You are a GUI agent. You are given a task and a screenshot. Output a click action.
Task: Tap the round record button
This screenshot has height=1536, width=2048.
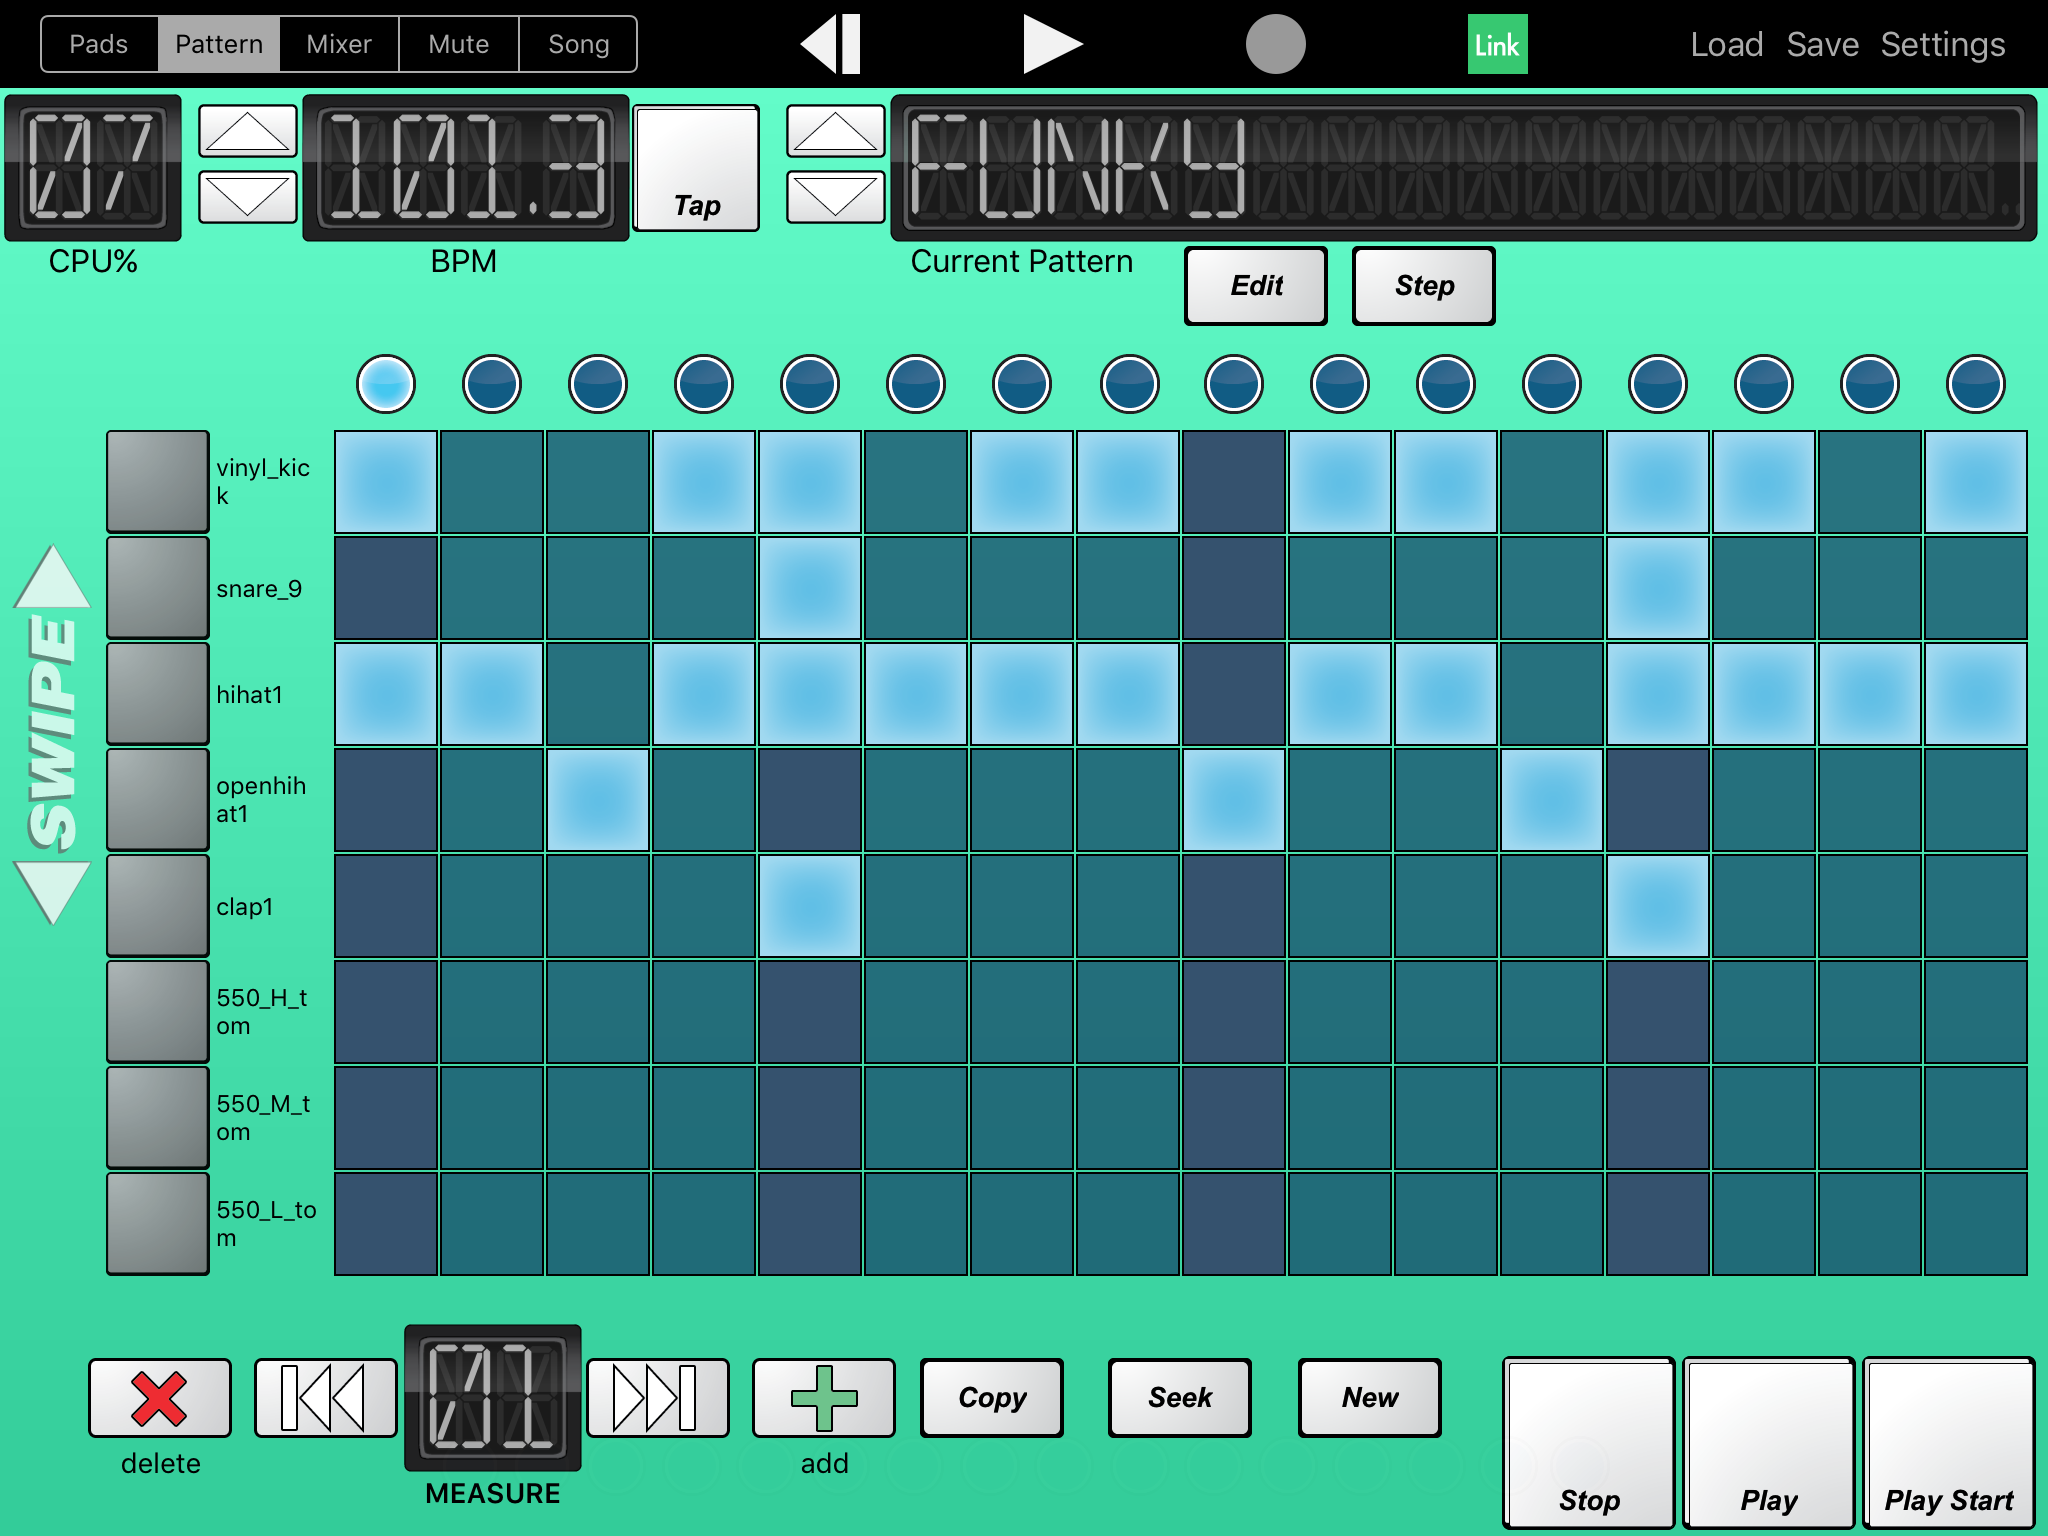coord(1275,44)
